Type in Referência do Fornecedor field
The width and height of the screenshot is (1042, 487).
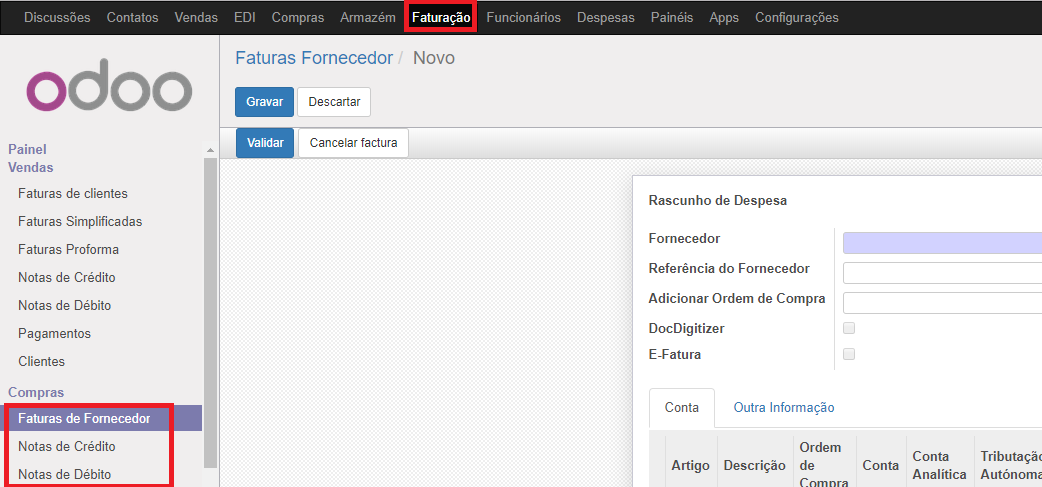click(941, 273)
